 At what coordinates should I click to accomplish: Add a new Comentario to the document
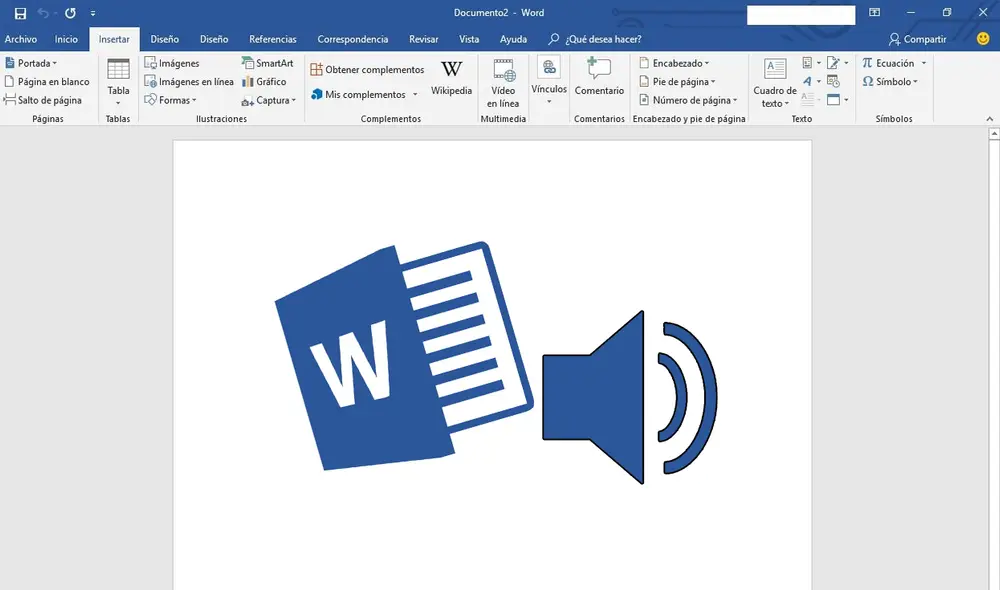coord(599,78)
